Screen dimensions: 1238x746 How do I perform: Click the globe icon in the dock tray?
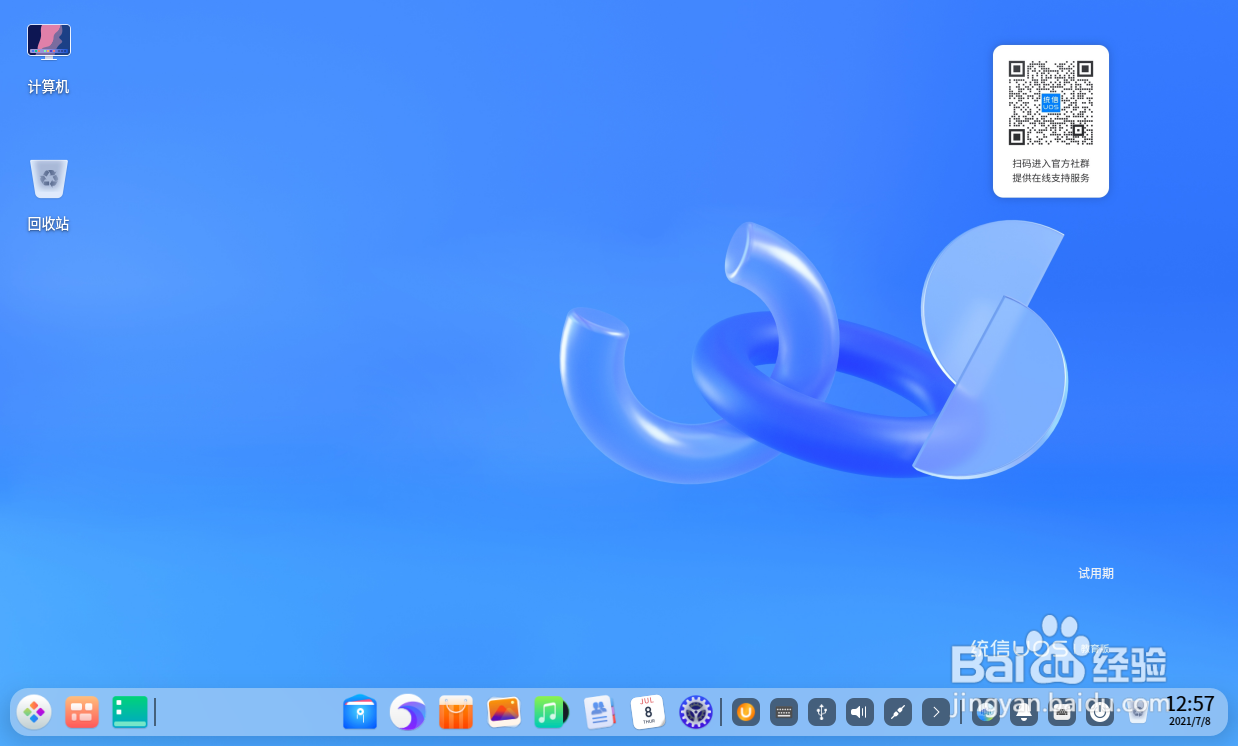point(986,712)
